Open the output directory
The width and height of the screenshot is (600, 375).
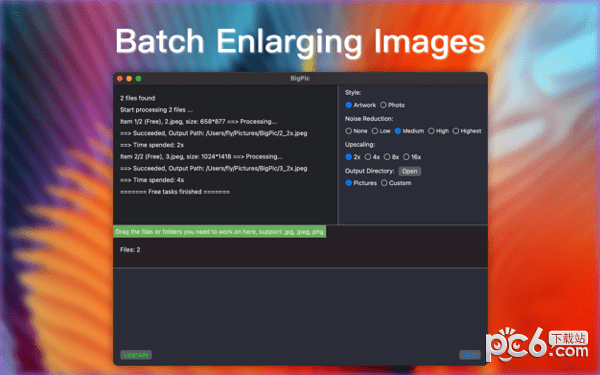[409, 171]
